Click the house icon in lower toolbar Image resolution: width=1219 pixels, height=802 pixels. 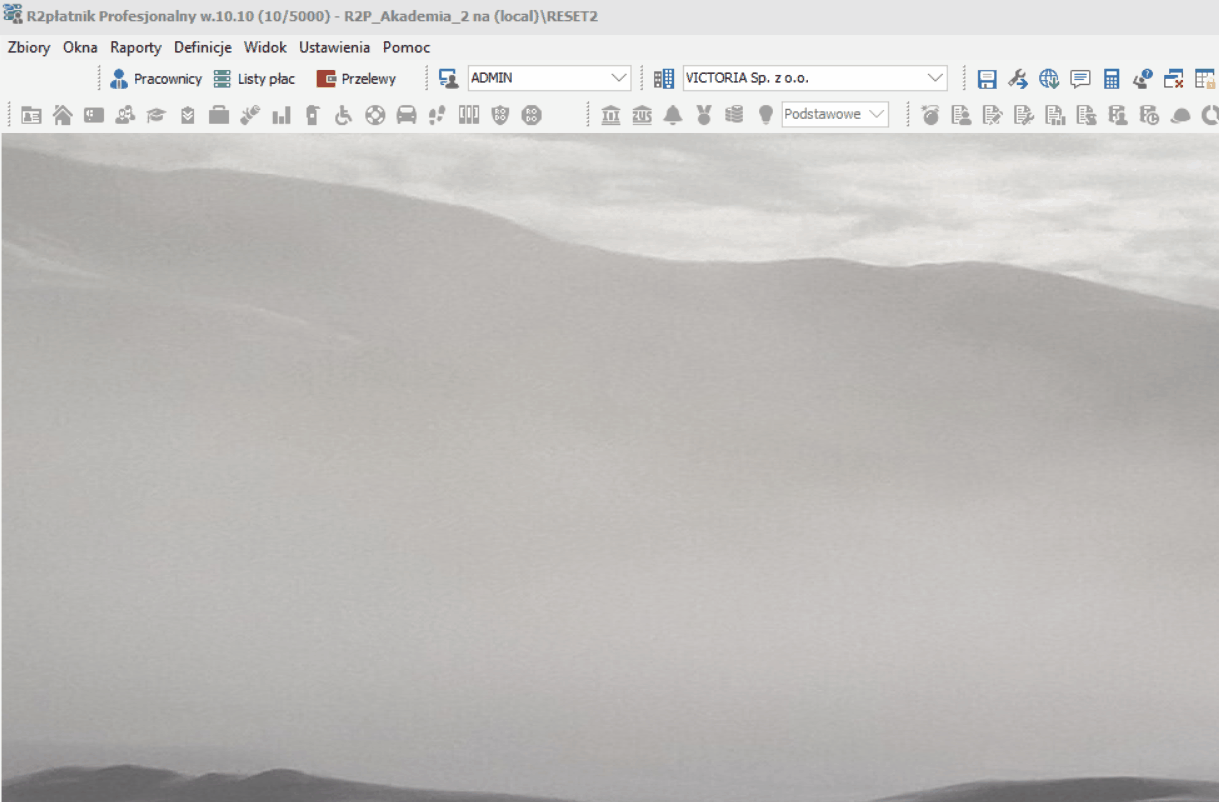tap(62, 115)
